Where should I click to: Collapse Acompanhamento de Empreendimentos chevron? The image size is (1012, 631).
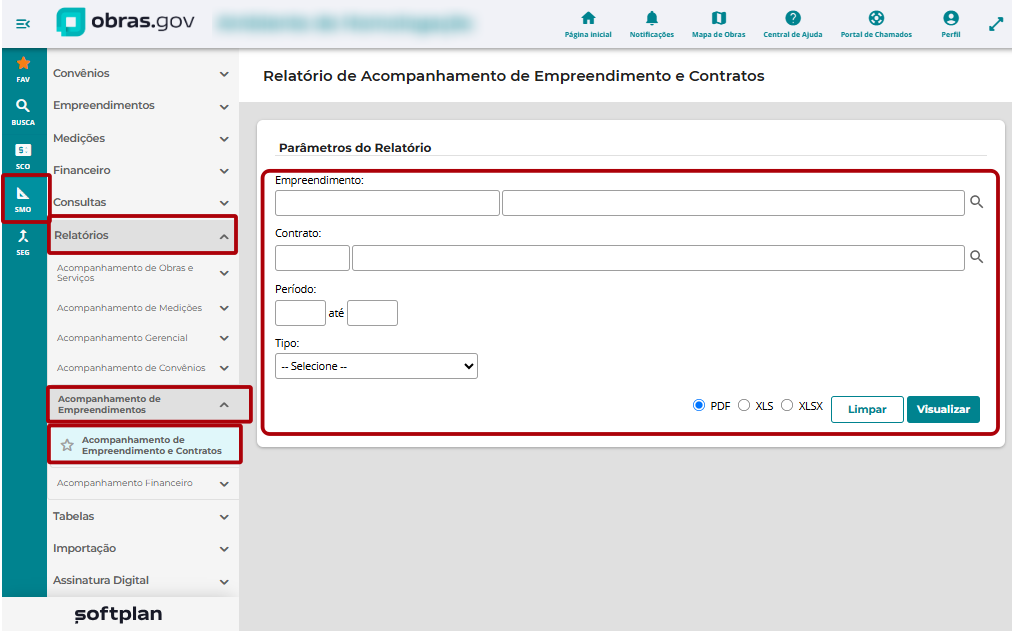[x=224, y=405]
